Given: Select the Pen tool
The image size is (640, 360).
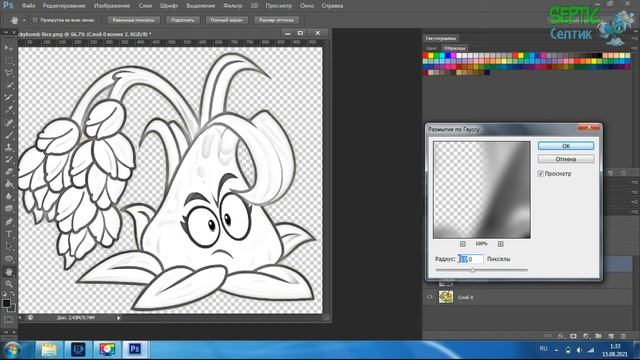Looking at the screenshot, I should pos(9,222).
